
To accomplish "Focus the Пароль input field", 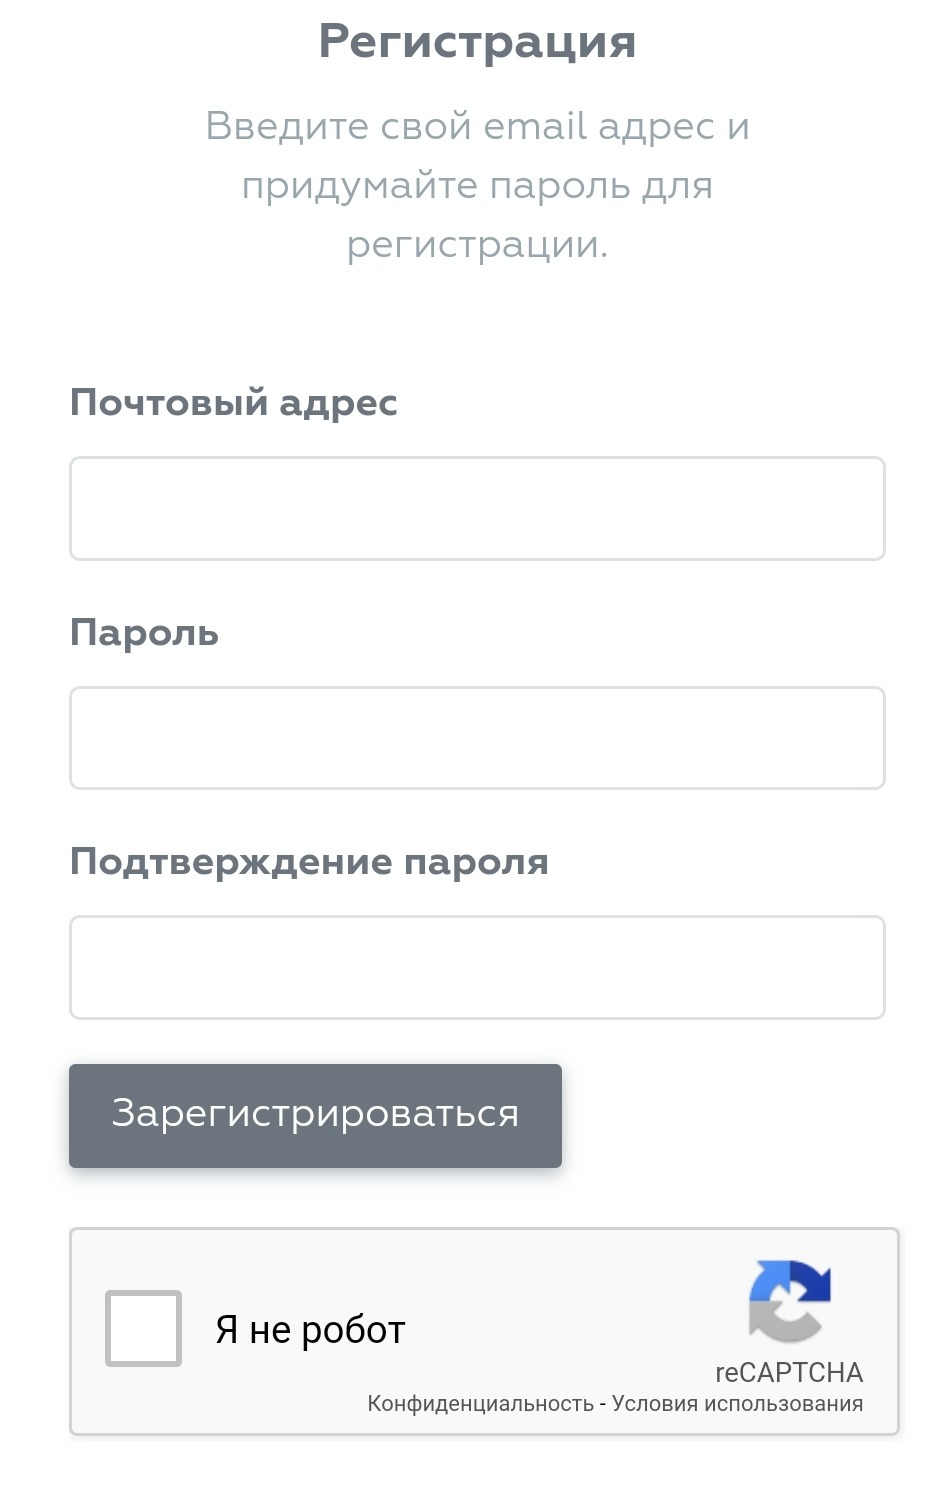I will pyautogui.click(x=477, y=738).
